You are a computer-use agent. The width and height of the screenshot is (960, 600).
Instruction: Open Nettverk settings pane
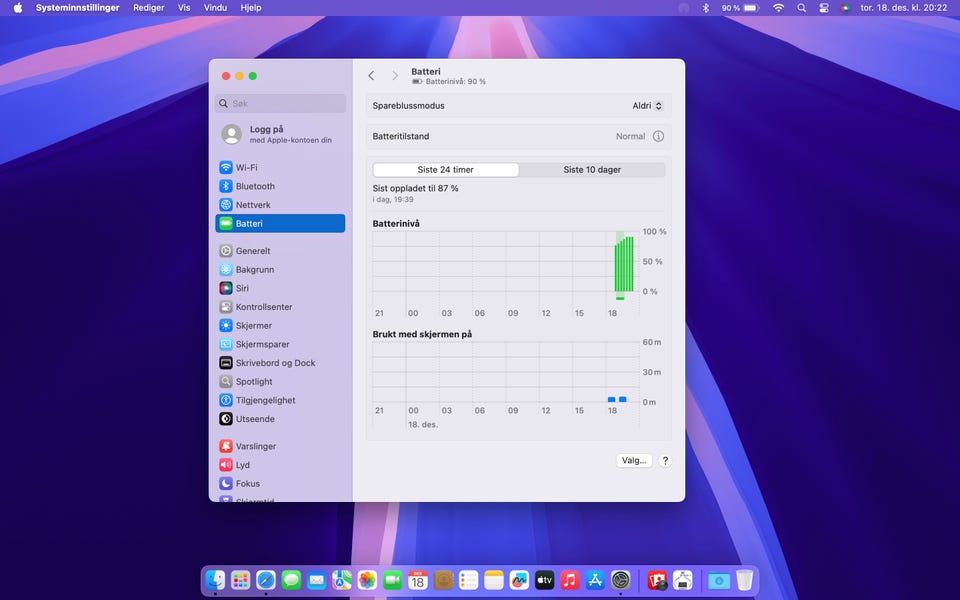[x=253, y=205]
